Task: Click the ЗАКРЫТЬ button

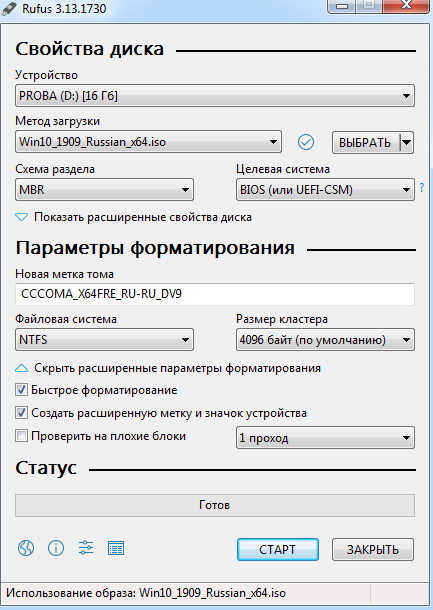Action: 373,549
